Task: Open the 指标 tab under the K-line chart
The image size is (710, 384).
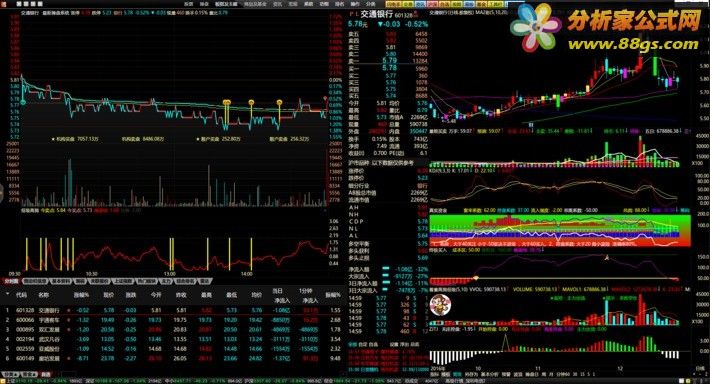Action: [434, 374]
